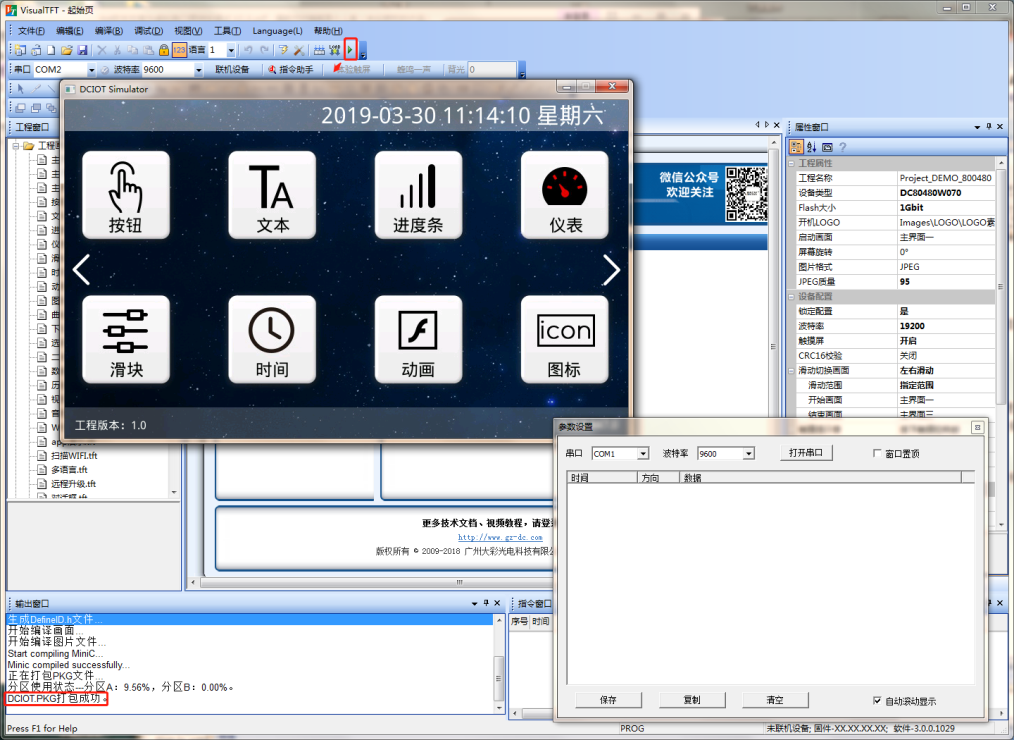1014x740 pixels.
Task: Open the 时间 (Time) demo tile
Action: pyautogui.click(x=272, y=340)
